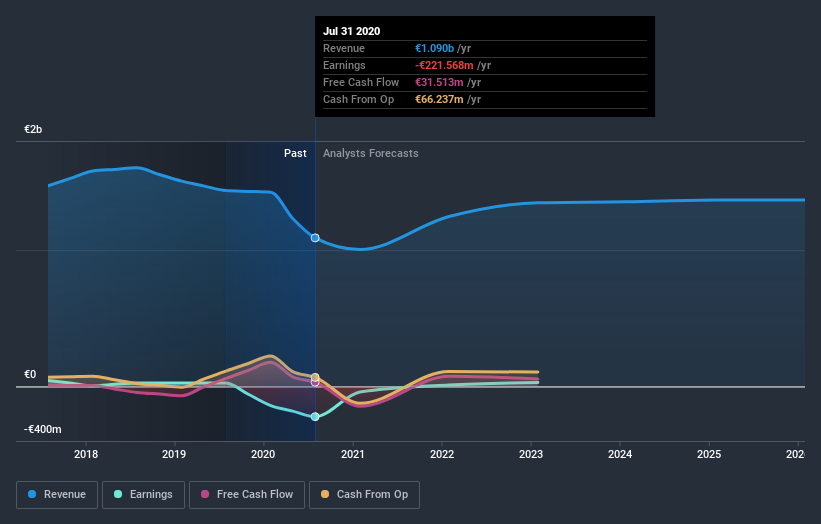
Task: Select the 2019 x-axis label
Action: pos(174,454)
